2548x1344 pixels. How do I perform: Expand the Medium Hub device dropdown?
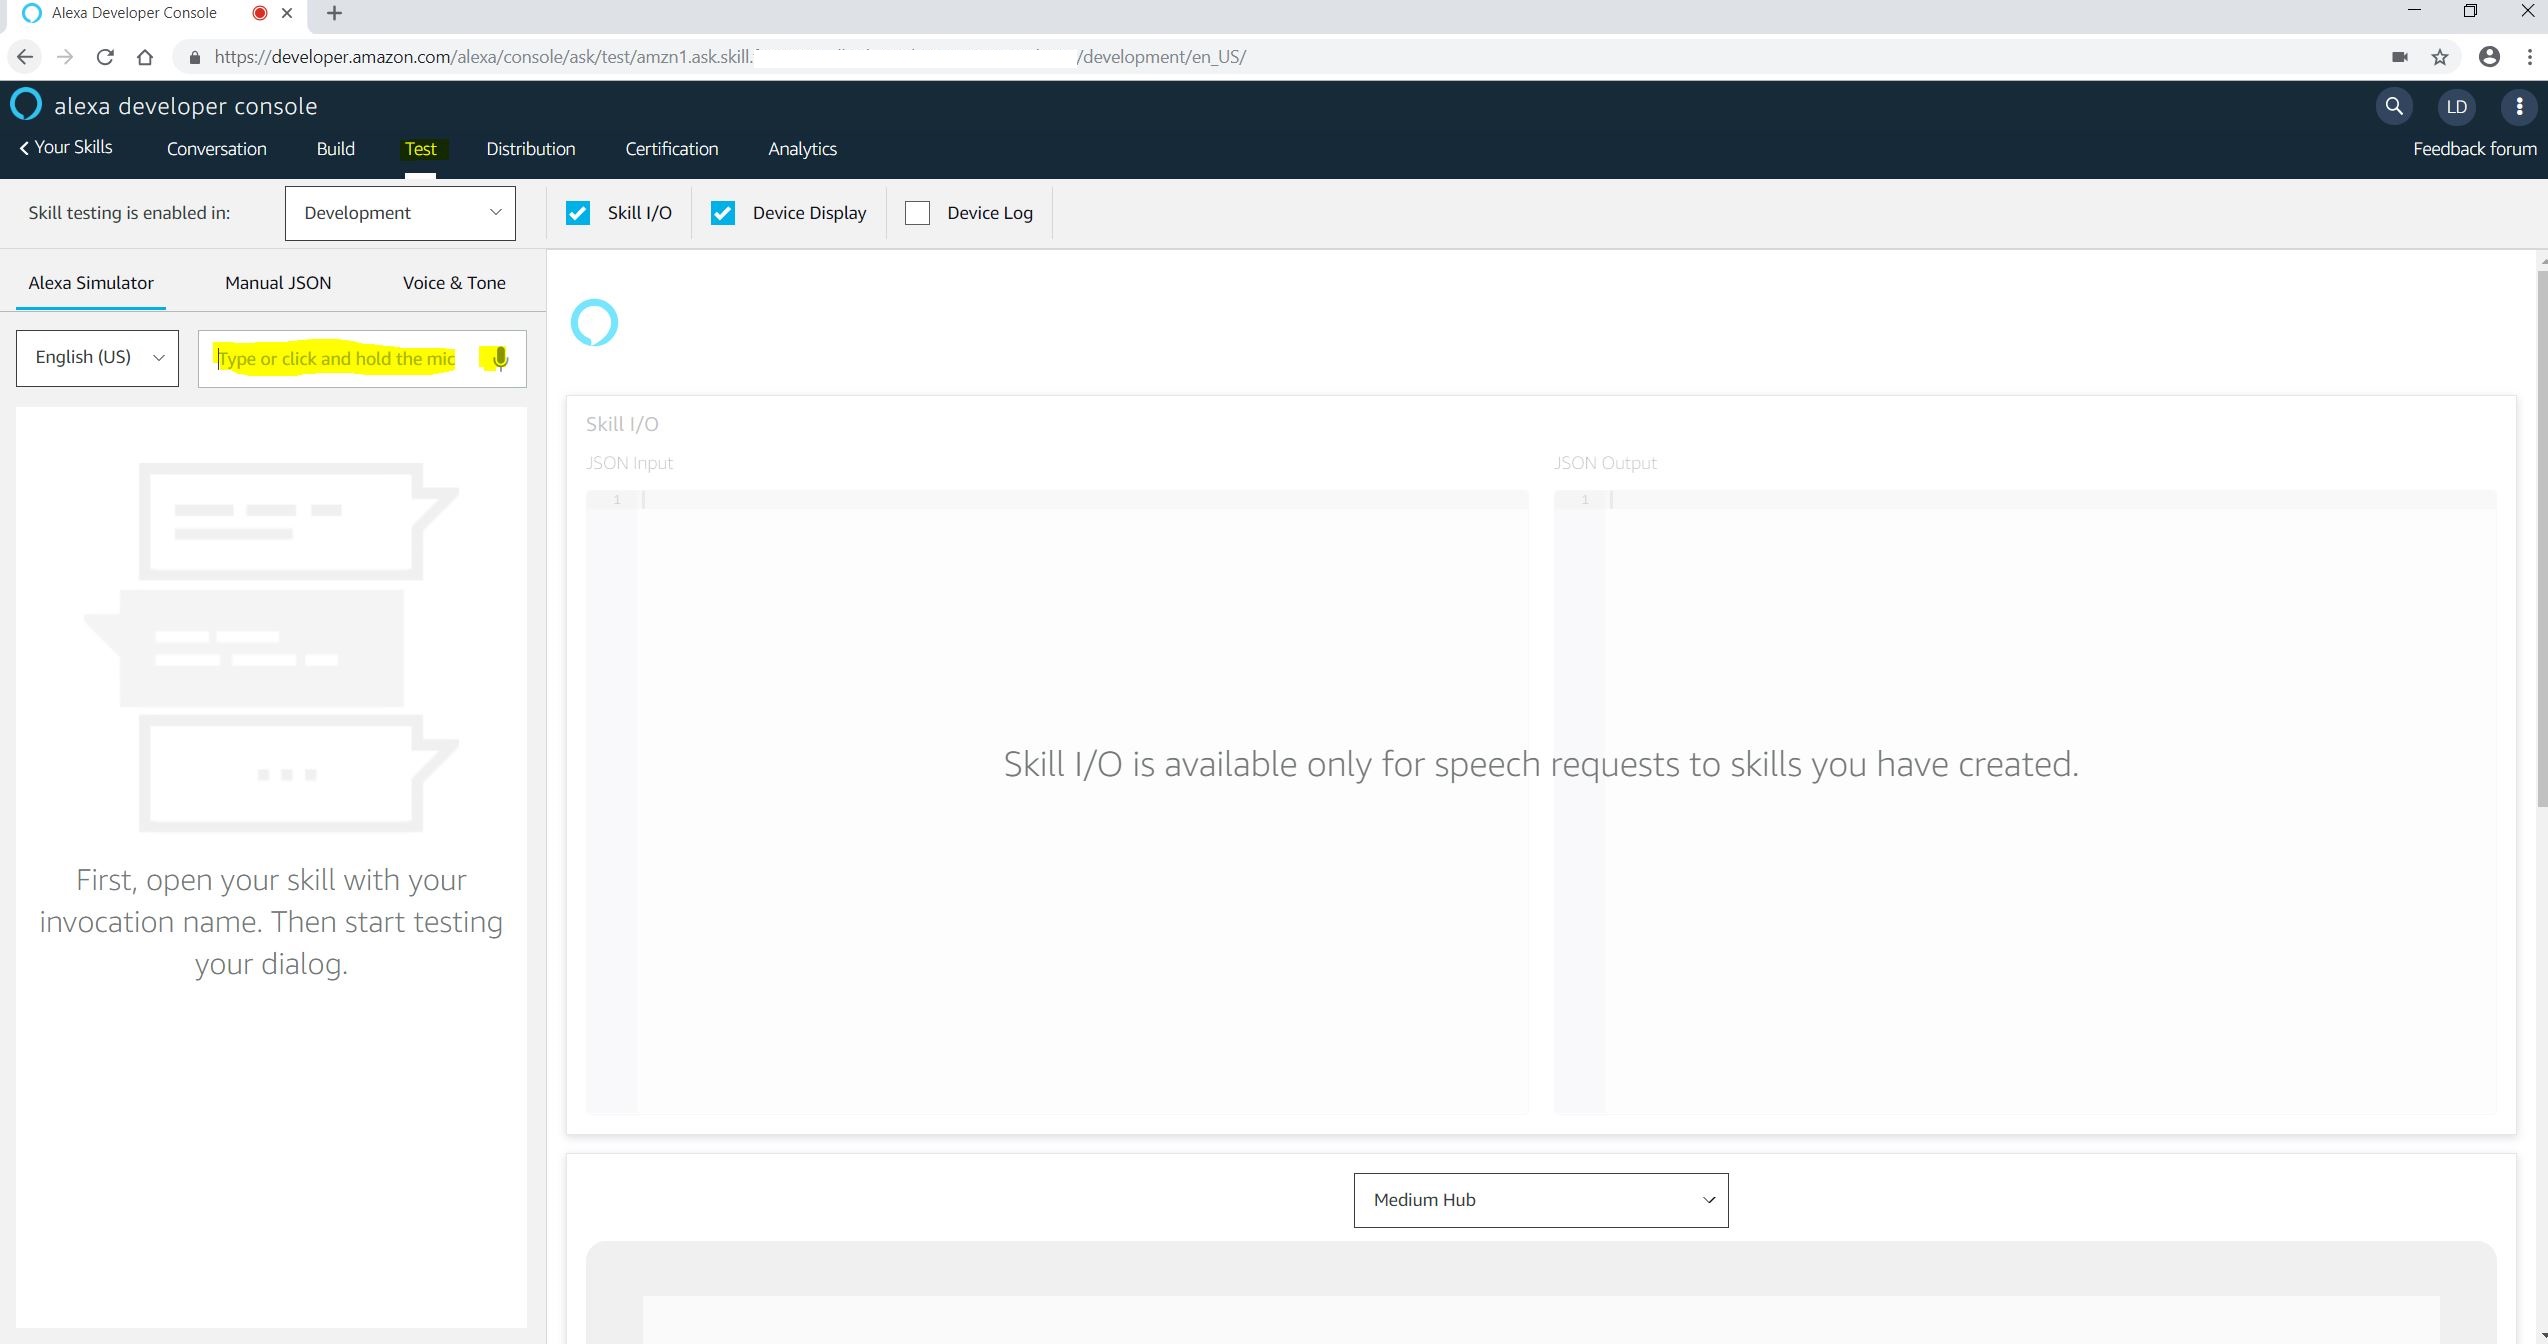point(1540,1200)
